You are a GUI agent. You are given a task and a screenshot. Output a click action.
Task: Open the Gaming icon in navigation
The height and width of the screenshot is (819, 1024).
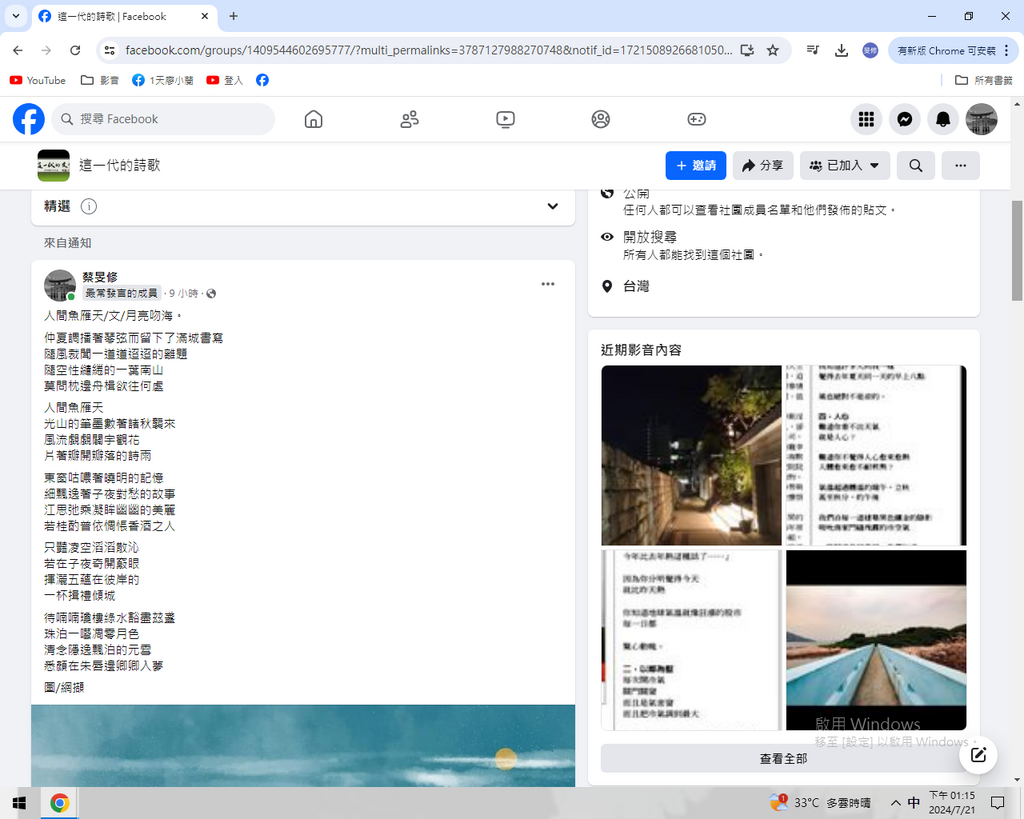[696, 119]
